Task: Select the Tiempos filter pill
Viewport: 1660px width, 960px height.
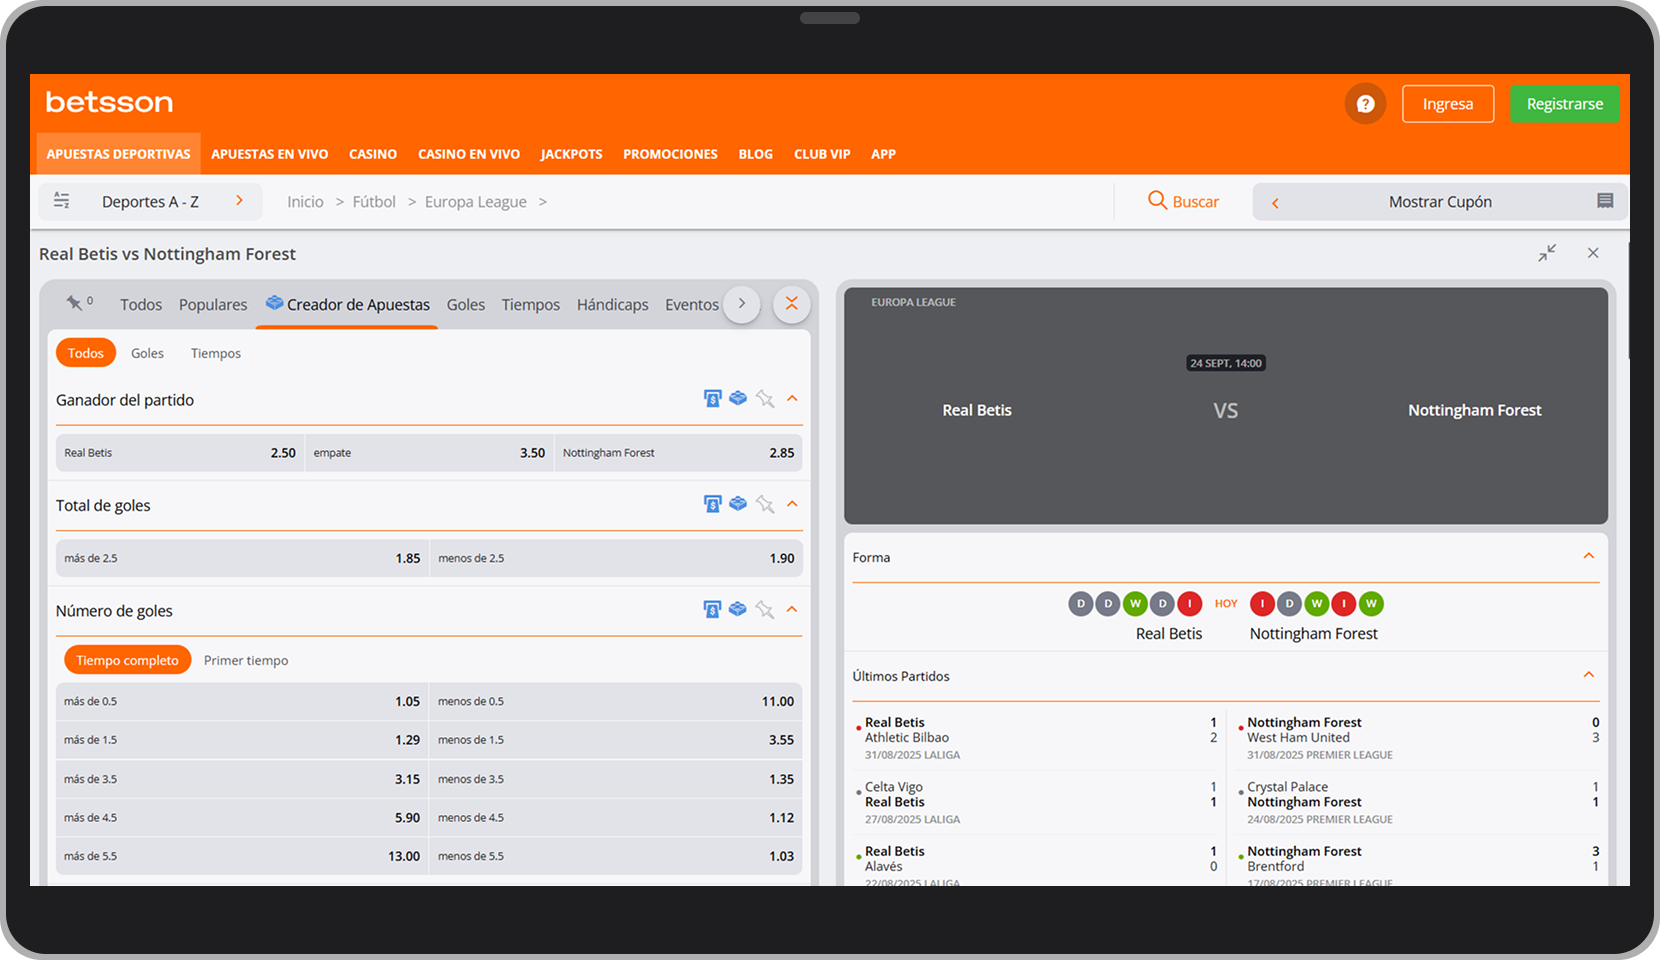Action: (216, 353)
